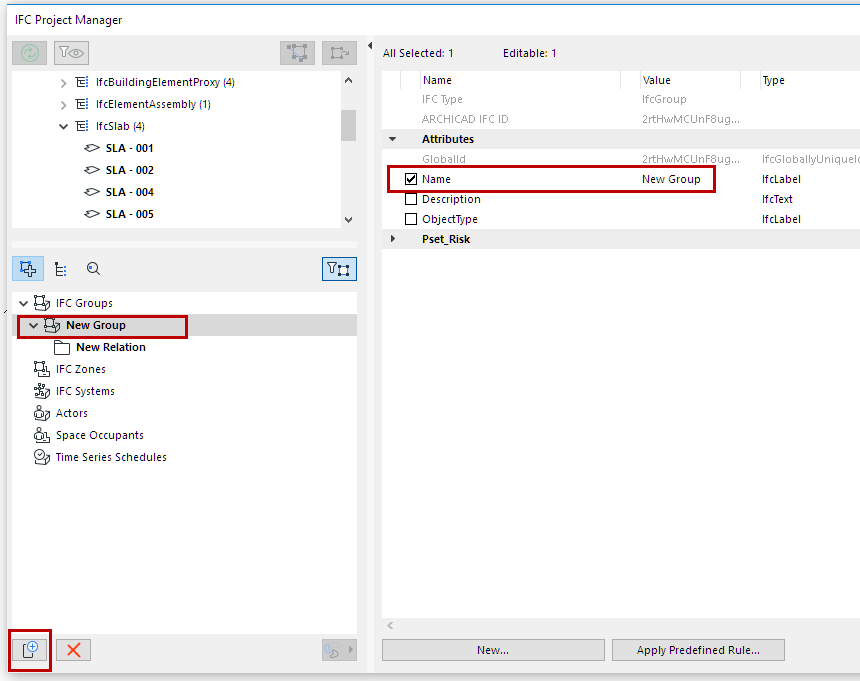Select Time Series Schedules in tree
This screenshot has width=860, height=681.
pos(111,457)
